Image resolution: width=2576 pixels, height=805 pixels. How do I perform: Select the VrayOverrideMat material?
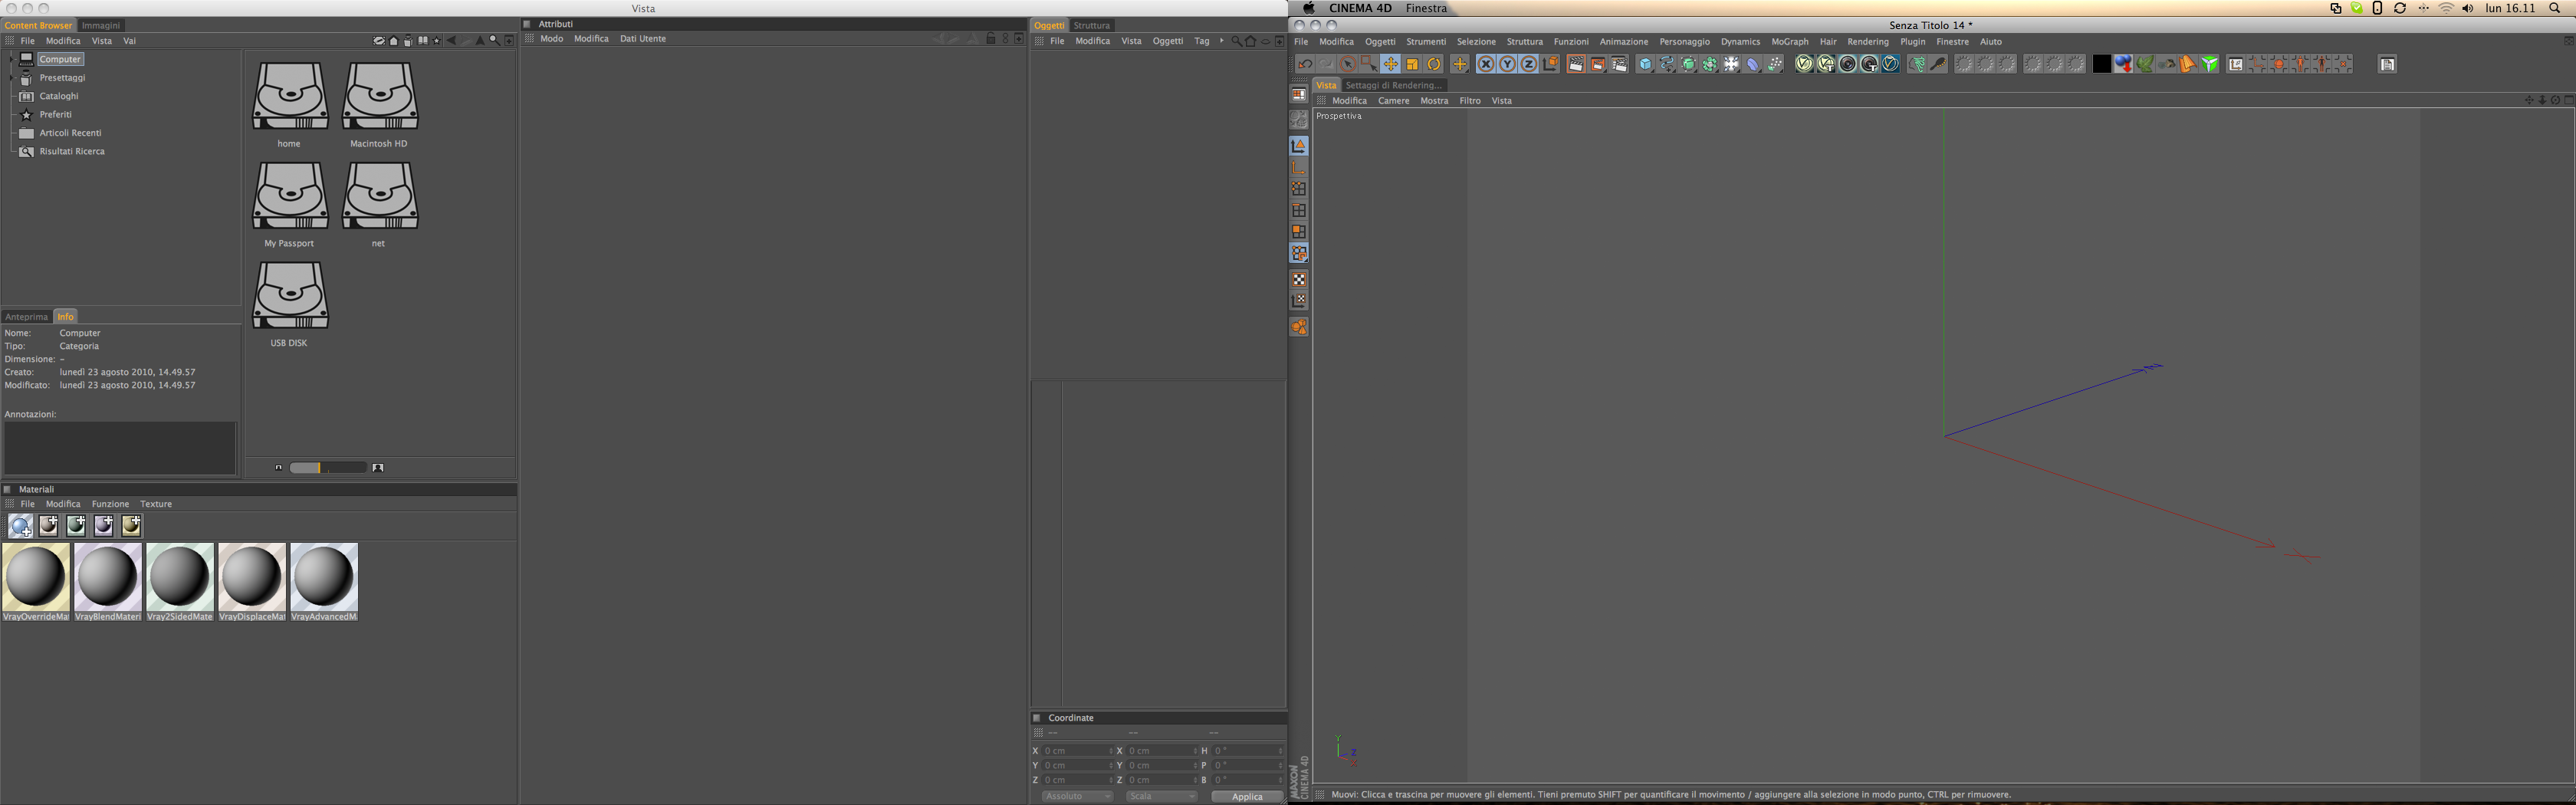36,582
